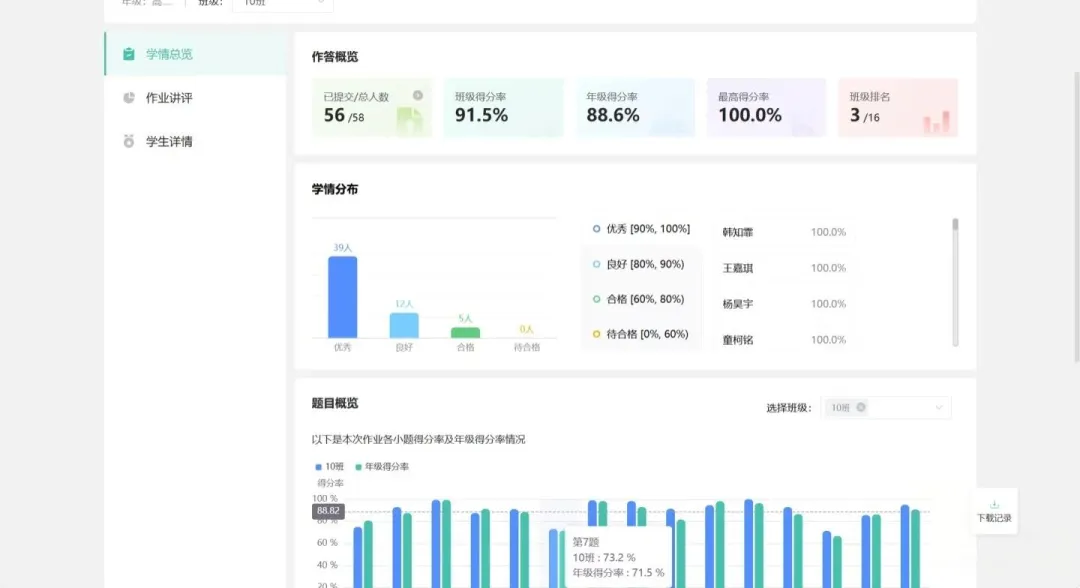1080x588 pixels.
Task: Click the 第7题 tooltip in the chart
Action: tap(618, 557)
